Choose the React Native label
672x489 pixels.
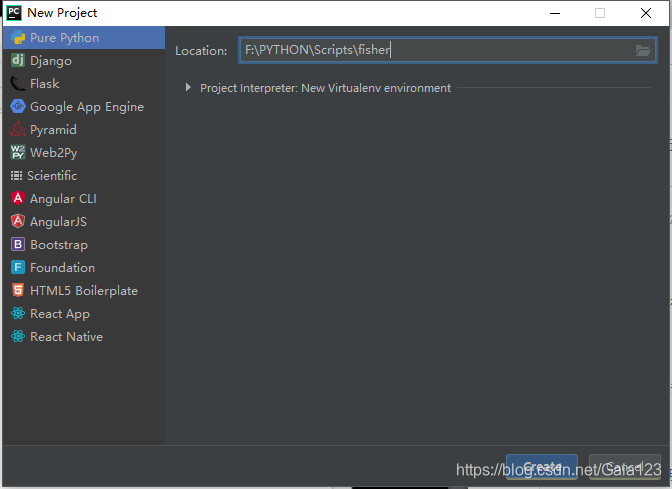(66, 336)
